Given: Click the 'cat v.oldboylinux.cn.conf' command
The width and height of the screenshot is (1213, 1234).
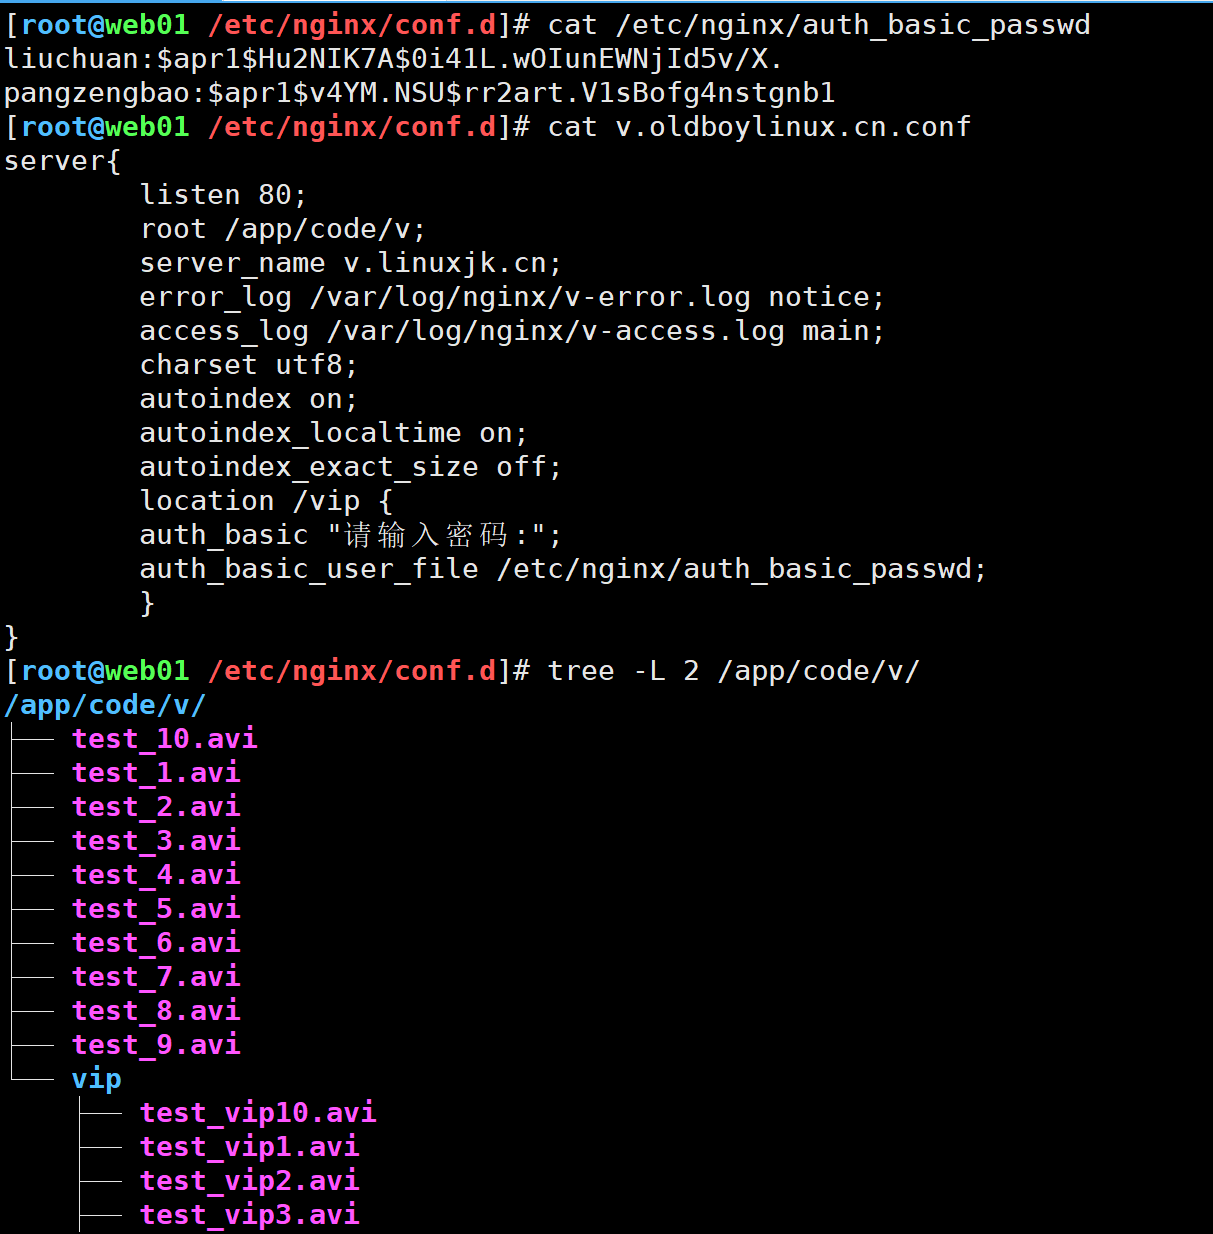Looking at the screenshot, I should [759, 127].
